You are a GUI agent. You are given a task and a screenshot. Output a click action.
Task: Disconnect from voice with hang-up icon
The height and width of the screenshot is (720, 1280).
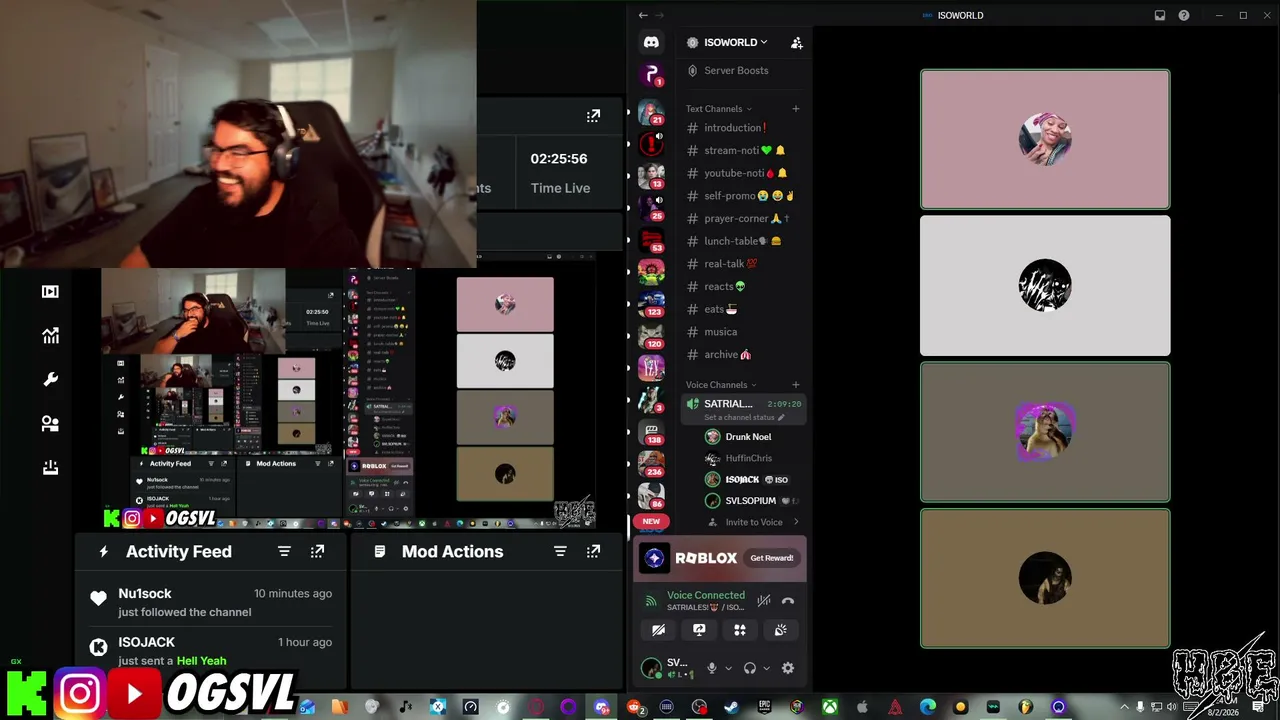(788, 601)
